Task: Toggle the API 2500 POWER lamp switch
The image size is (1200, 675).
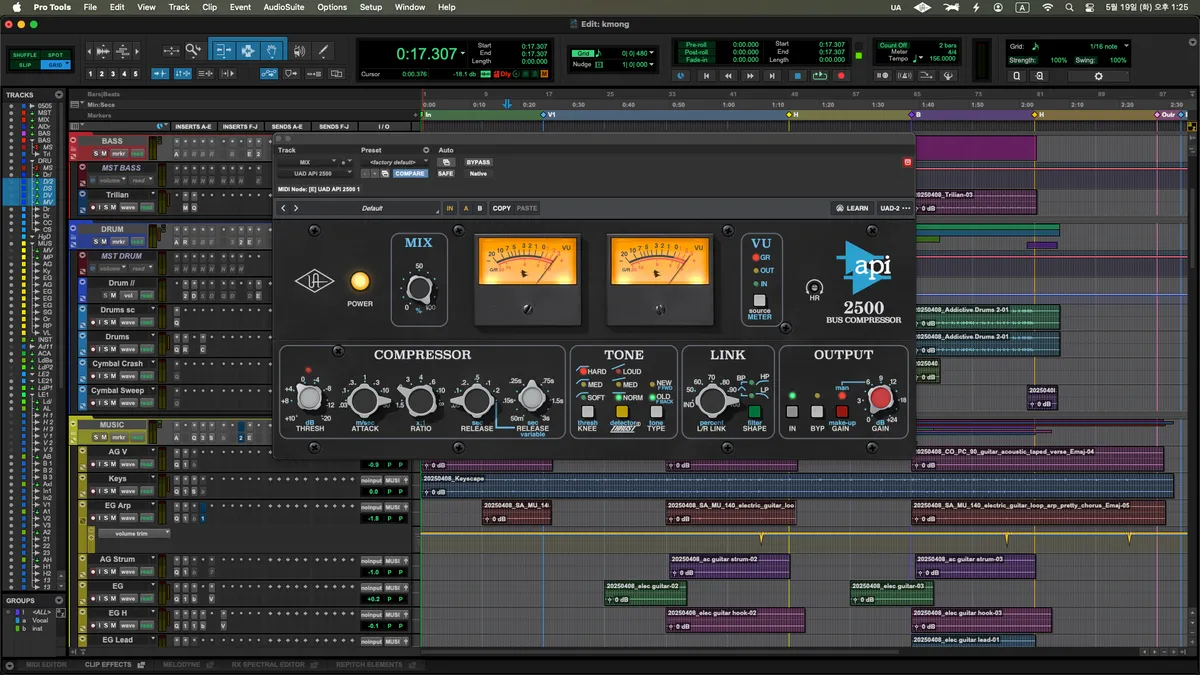Action: 360,282
